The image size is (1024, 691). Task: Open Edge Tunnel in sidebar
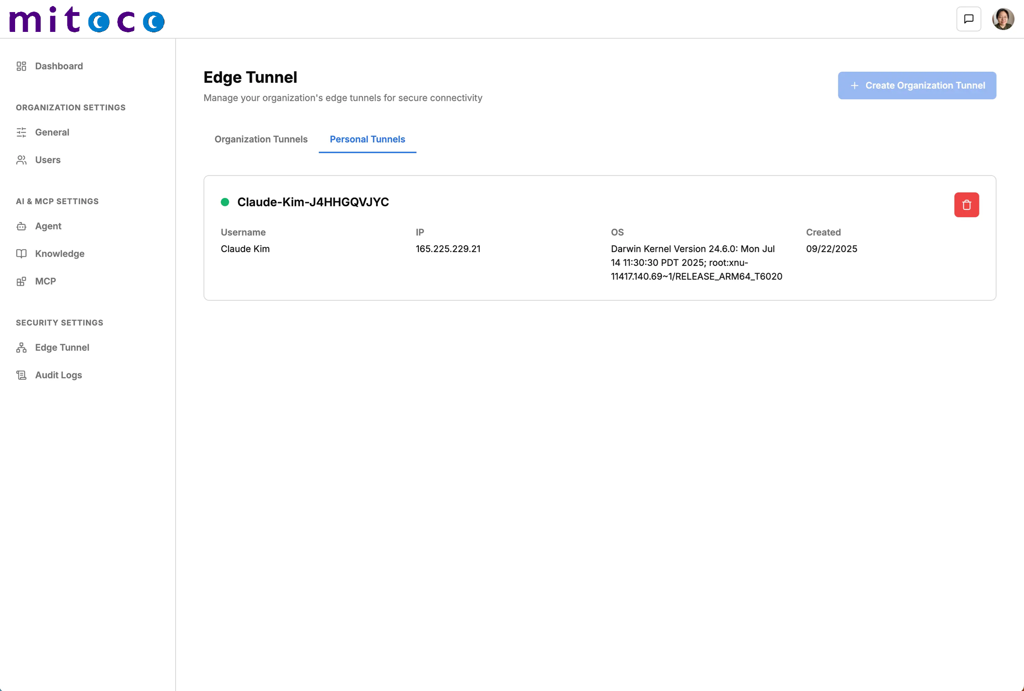coord(62,347)
